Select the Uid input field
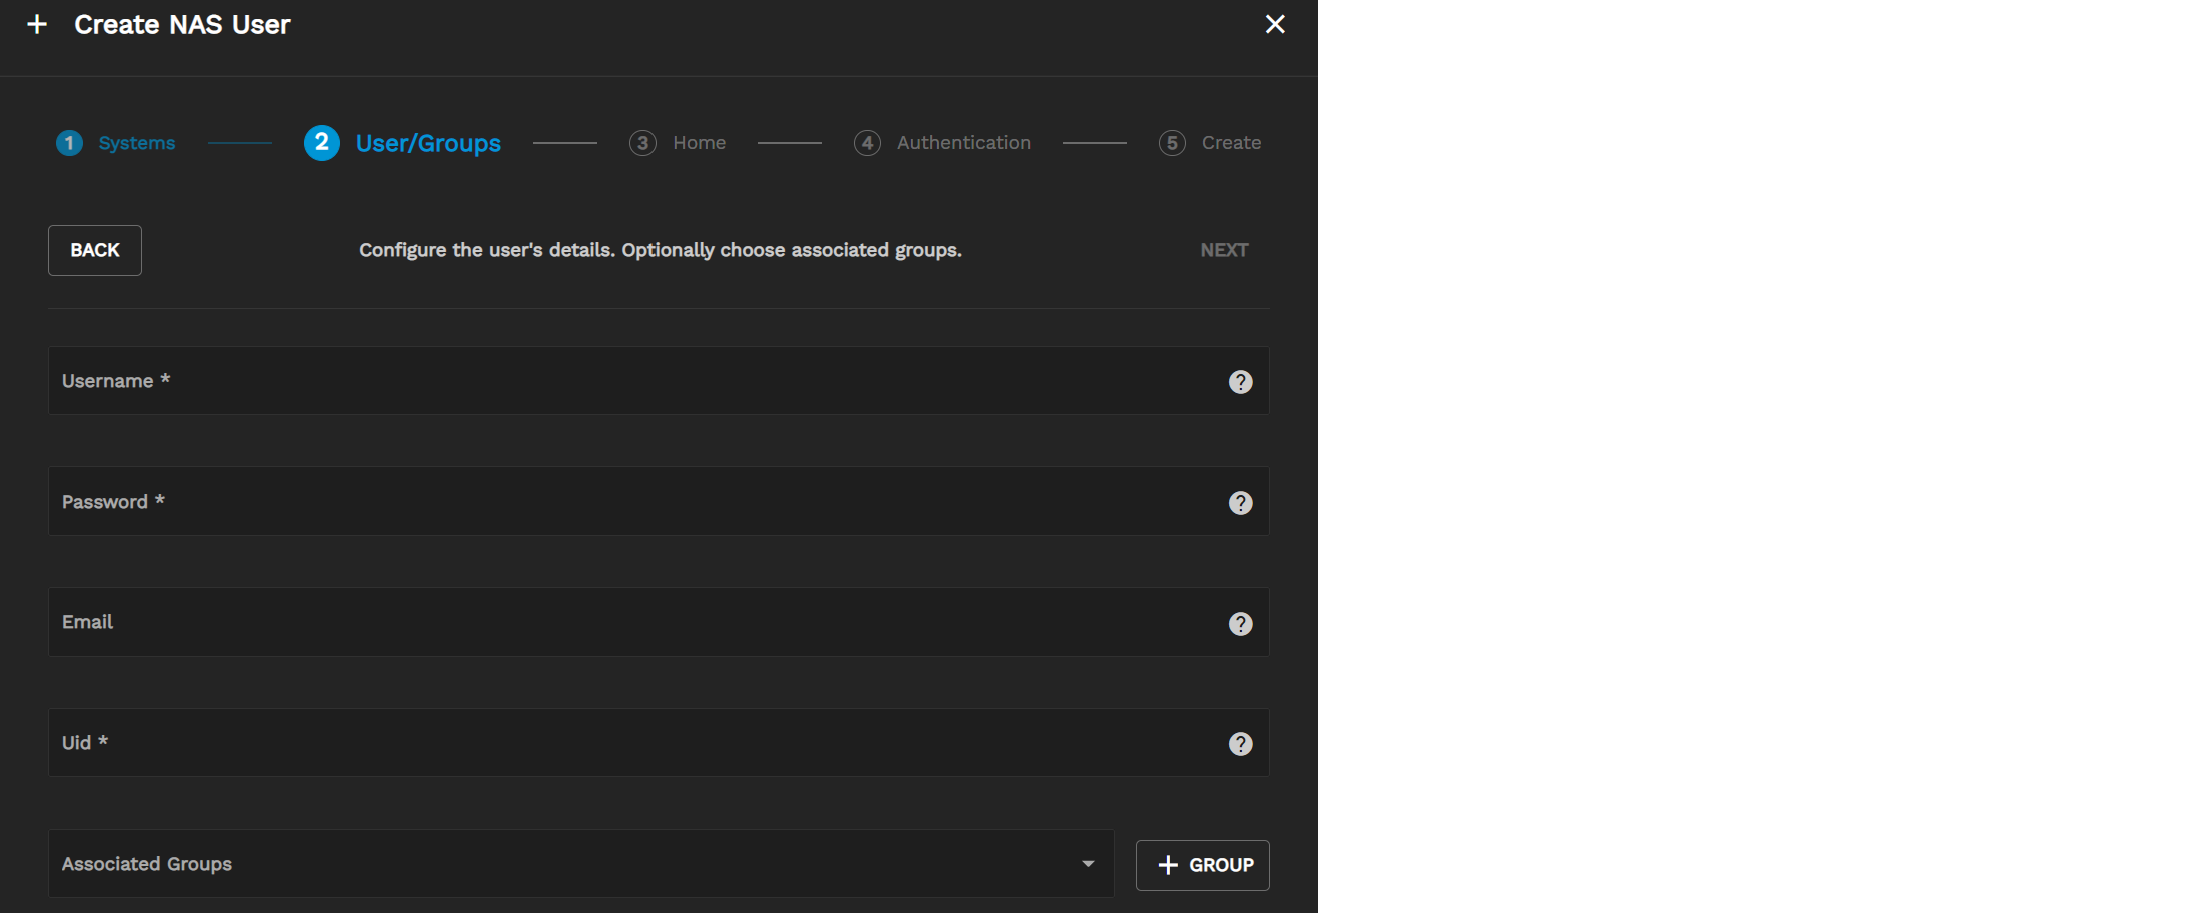Image resolution: width=2200 pixels, height=913 pixels. point(640,743)
